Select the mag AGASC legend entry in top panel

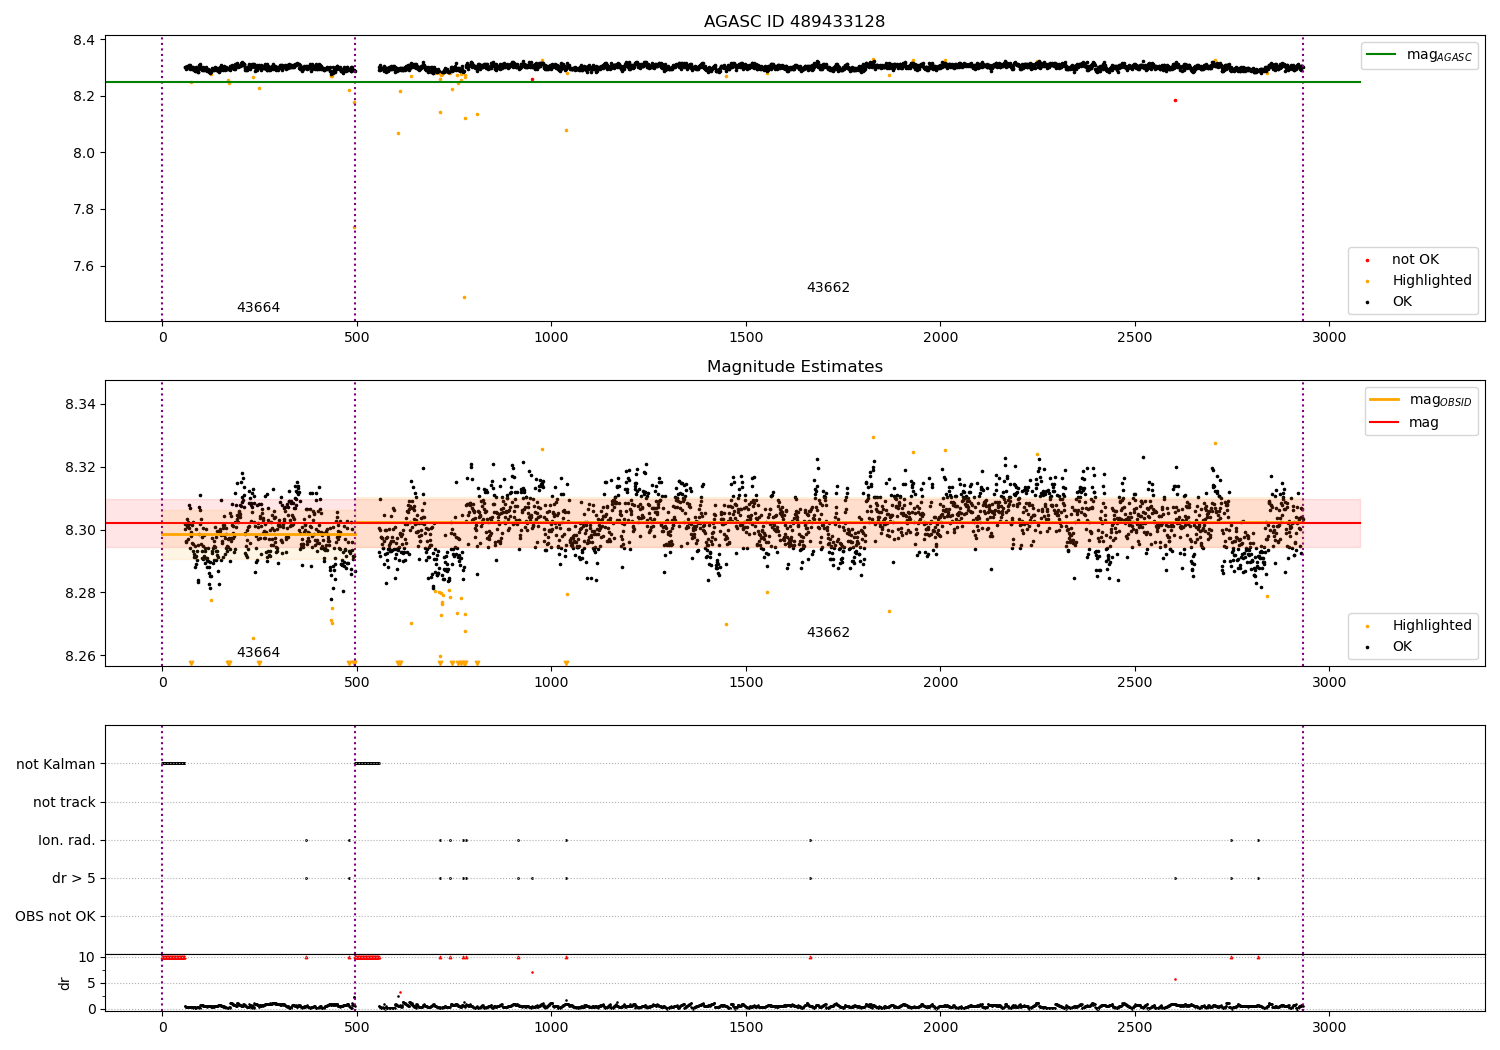pyautogui.click(x=1420, y=55)
